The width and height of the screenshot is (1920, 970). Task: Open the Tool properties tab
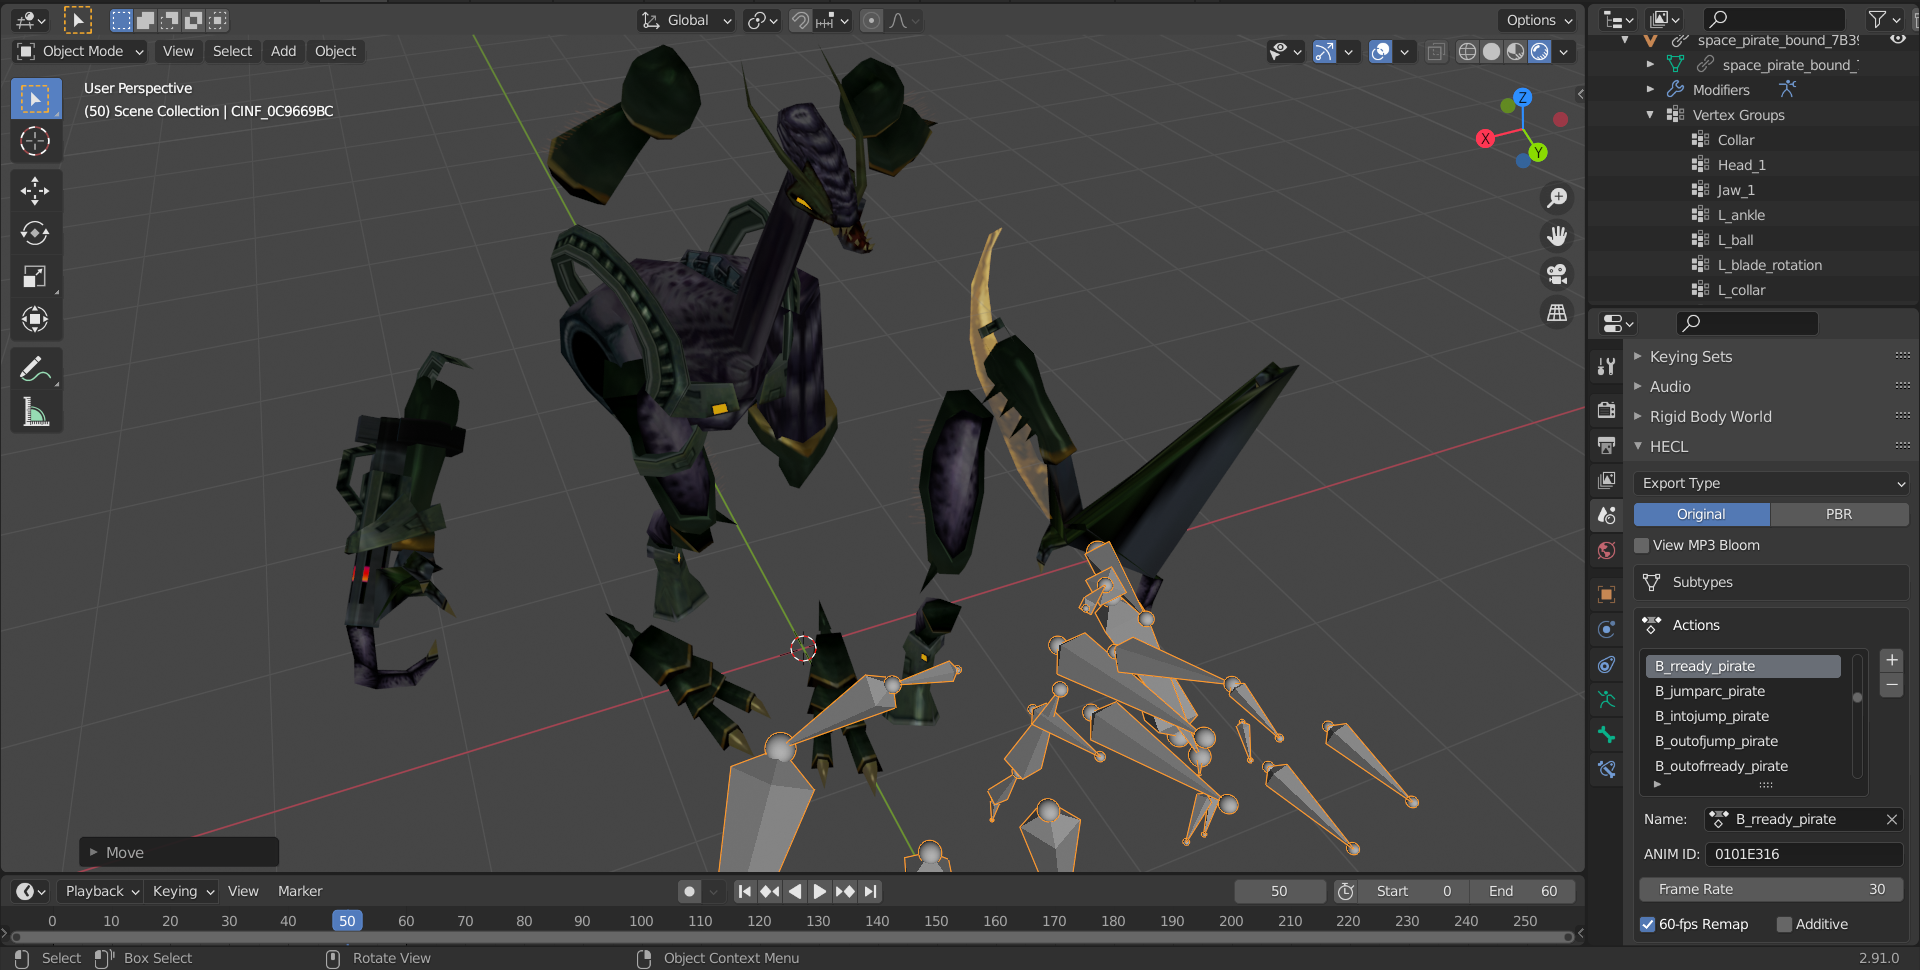pyautogui.click(x=1607, y=366)
